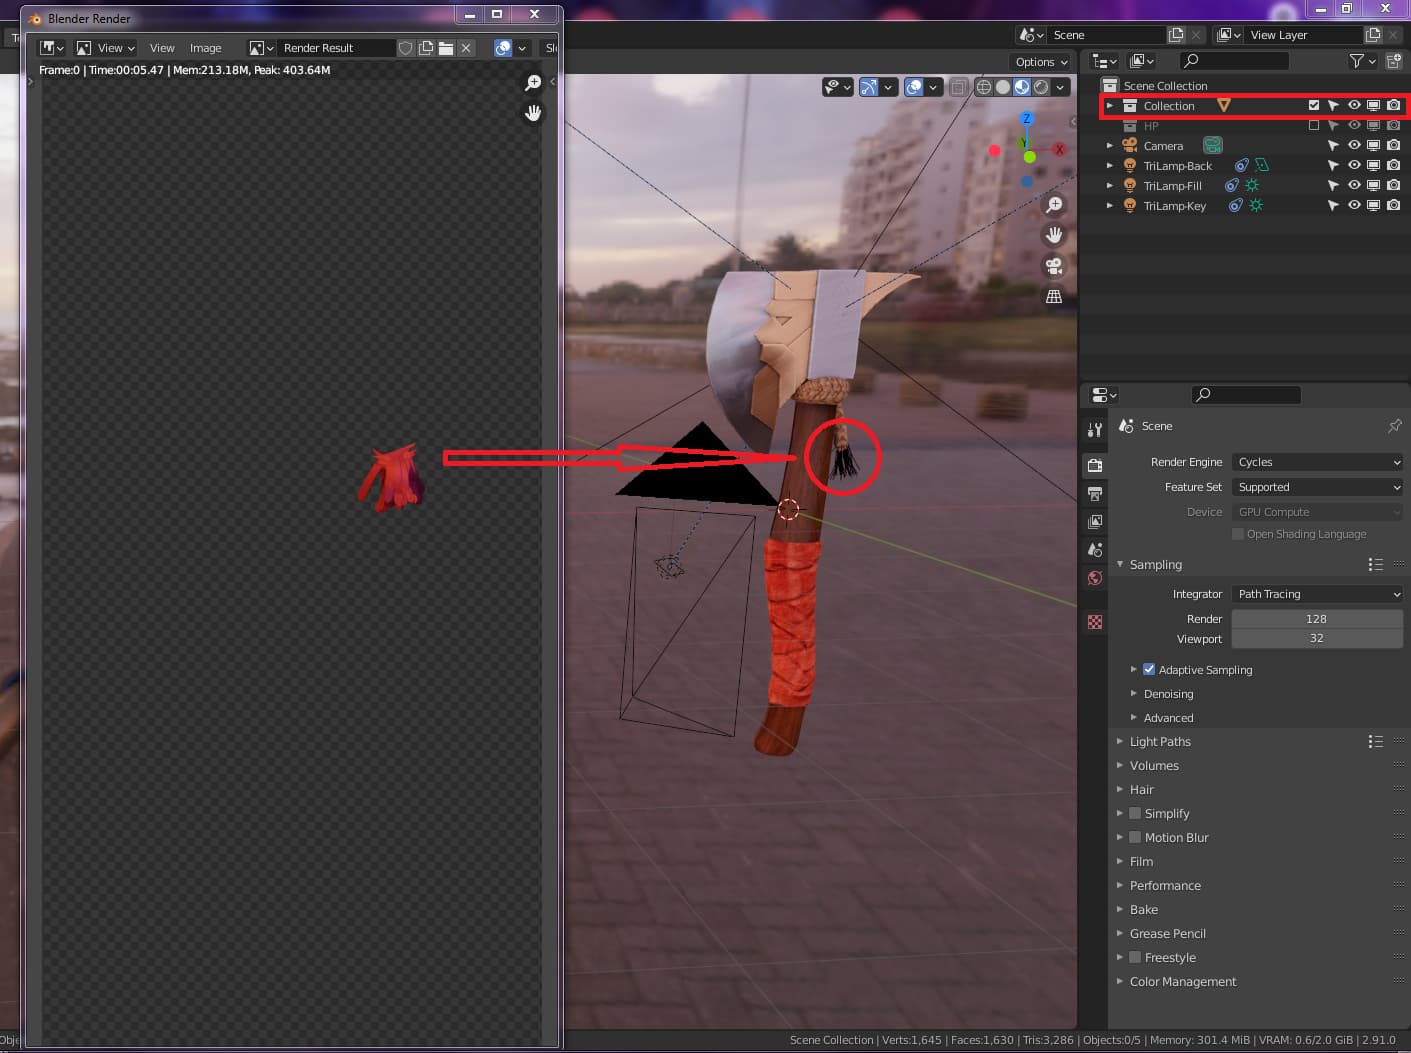Click the viewport pan hand gizmo
Screen dimensions: 1411x1053
pos(1054,236)
